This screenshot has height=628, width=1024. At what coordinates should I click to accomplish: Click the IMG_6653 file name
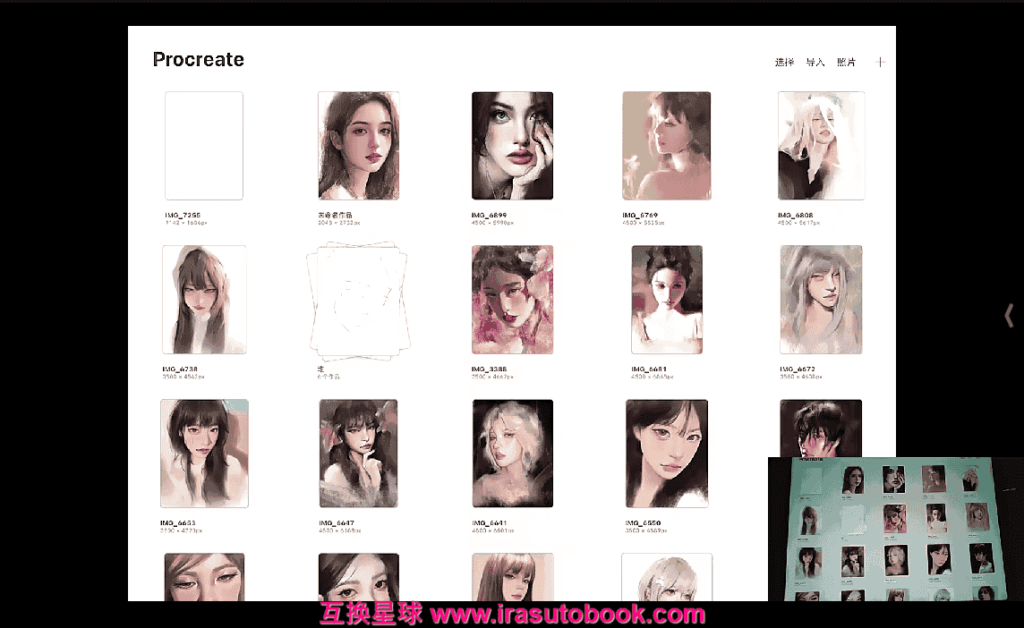[178, 523]
